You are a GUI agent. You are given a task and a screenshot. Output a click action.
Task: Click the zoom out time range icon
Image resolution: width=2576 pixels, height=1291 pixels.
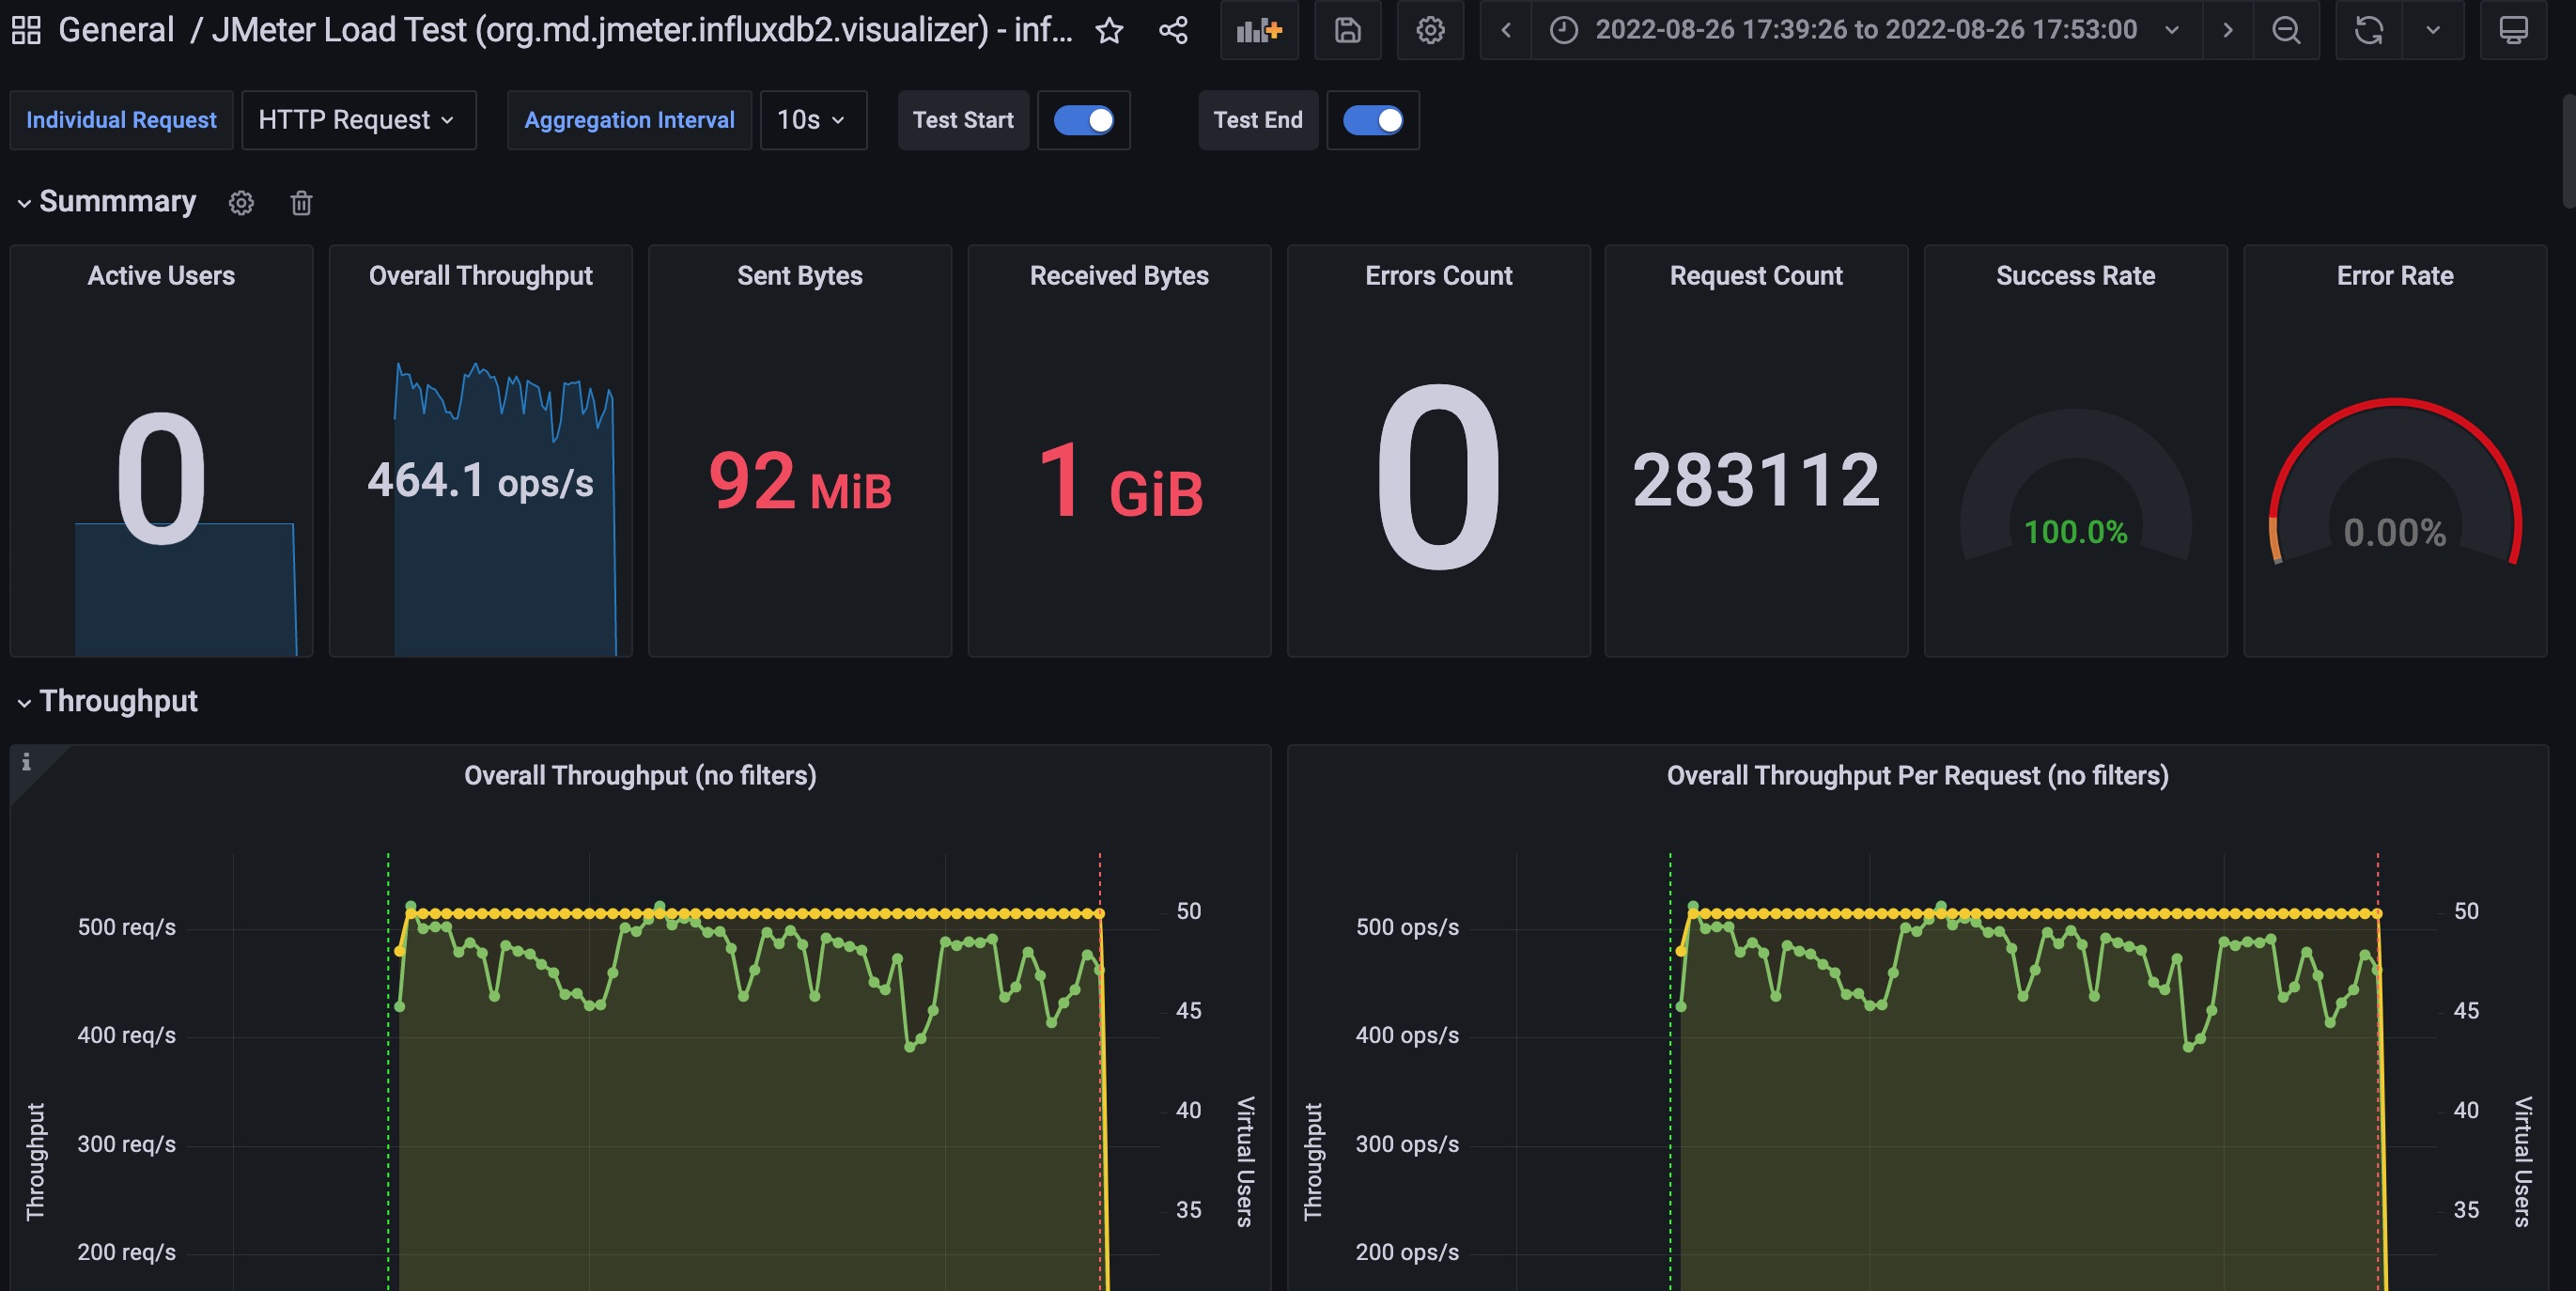(x=2286, y=30)
